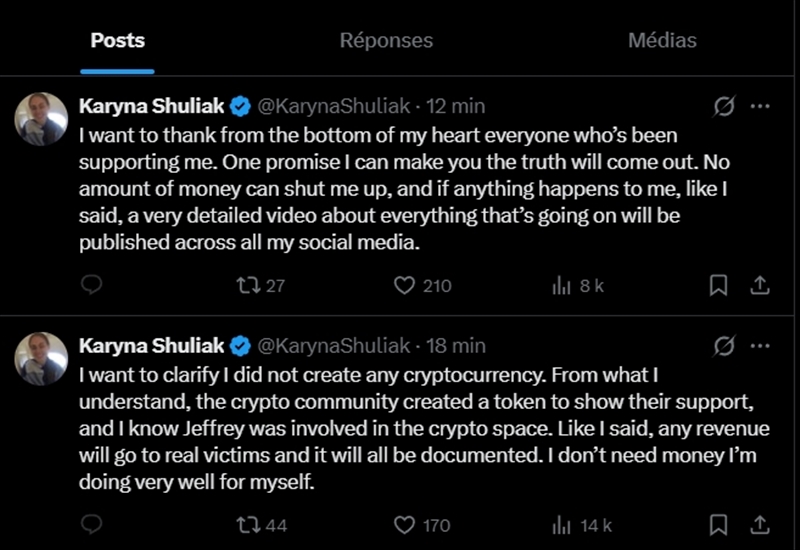Bookmark the 12 min post
This screenshot has width=800, height=550.
pos(717,286)
